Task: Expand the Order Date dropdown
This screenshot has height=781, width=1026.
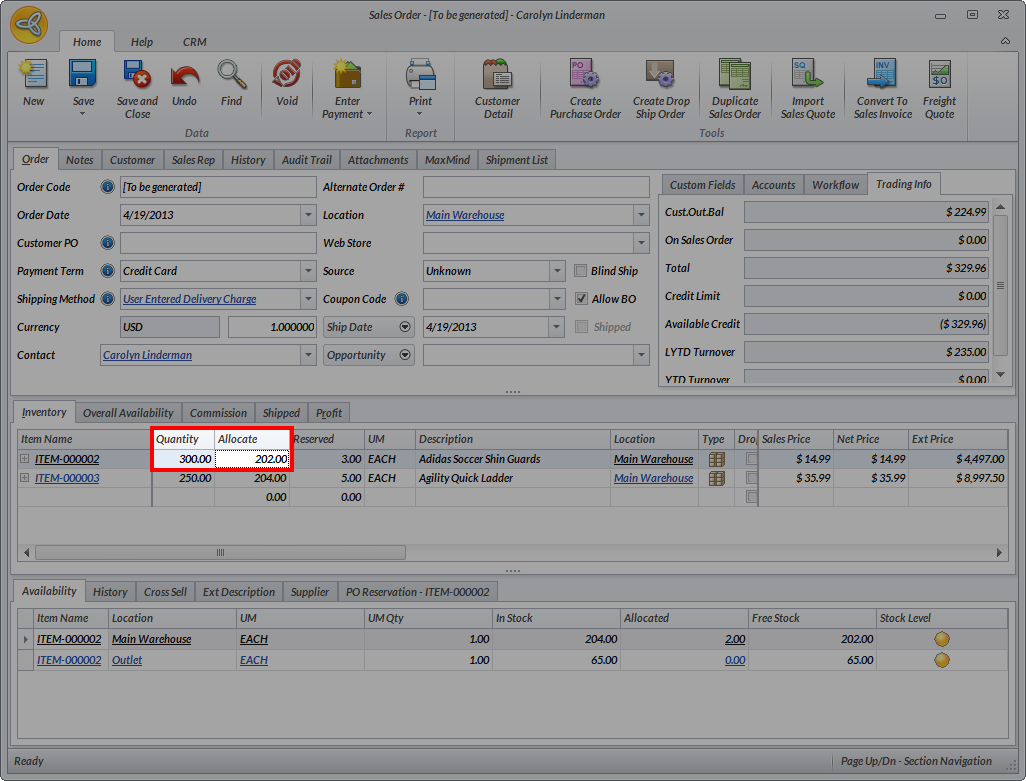Action: 308,215
